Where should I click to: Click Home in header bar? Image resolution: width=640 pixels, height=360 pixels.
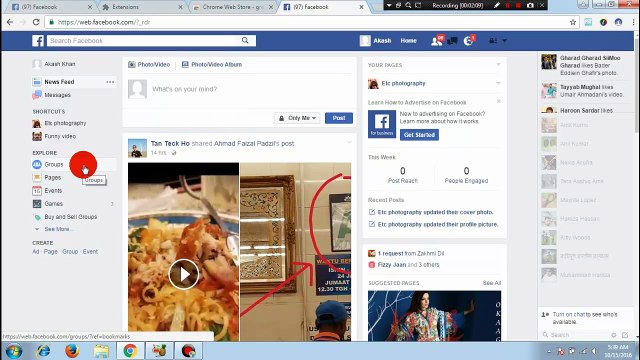click(409, 41)
